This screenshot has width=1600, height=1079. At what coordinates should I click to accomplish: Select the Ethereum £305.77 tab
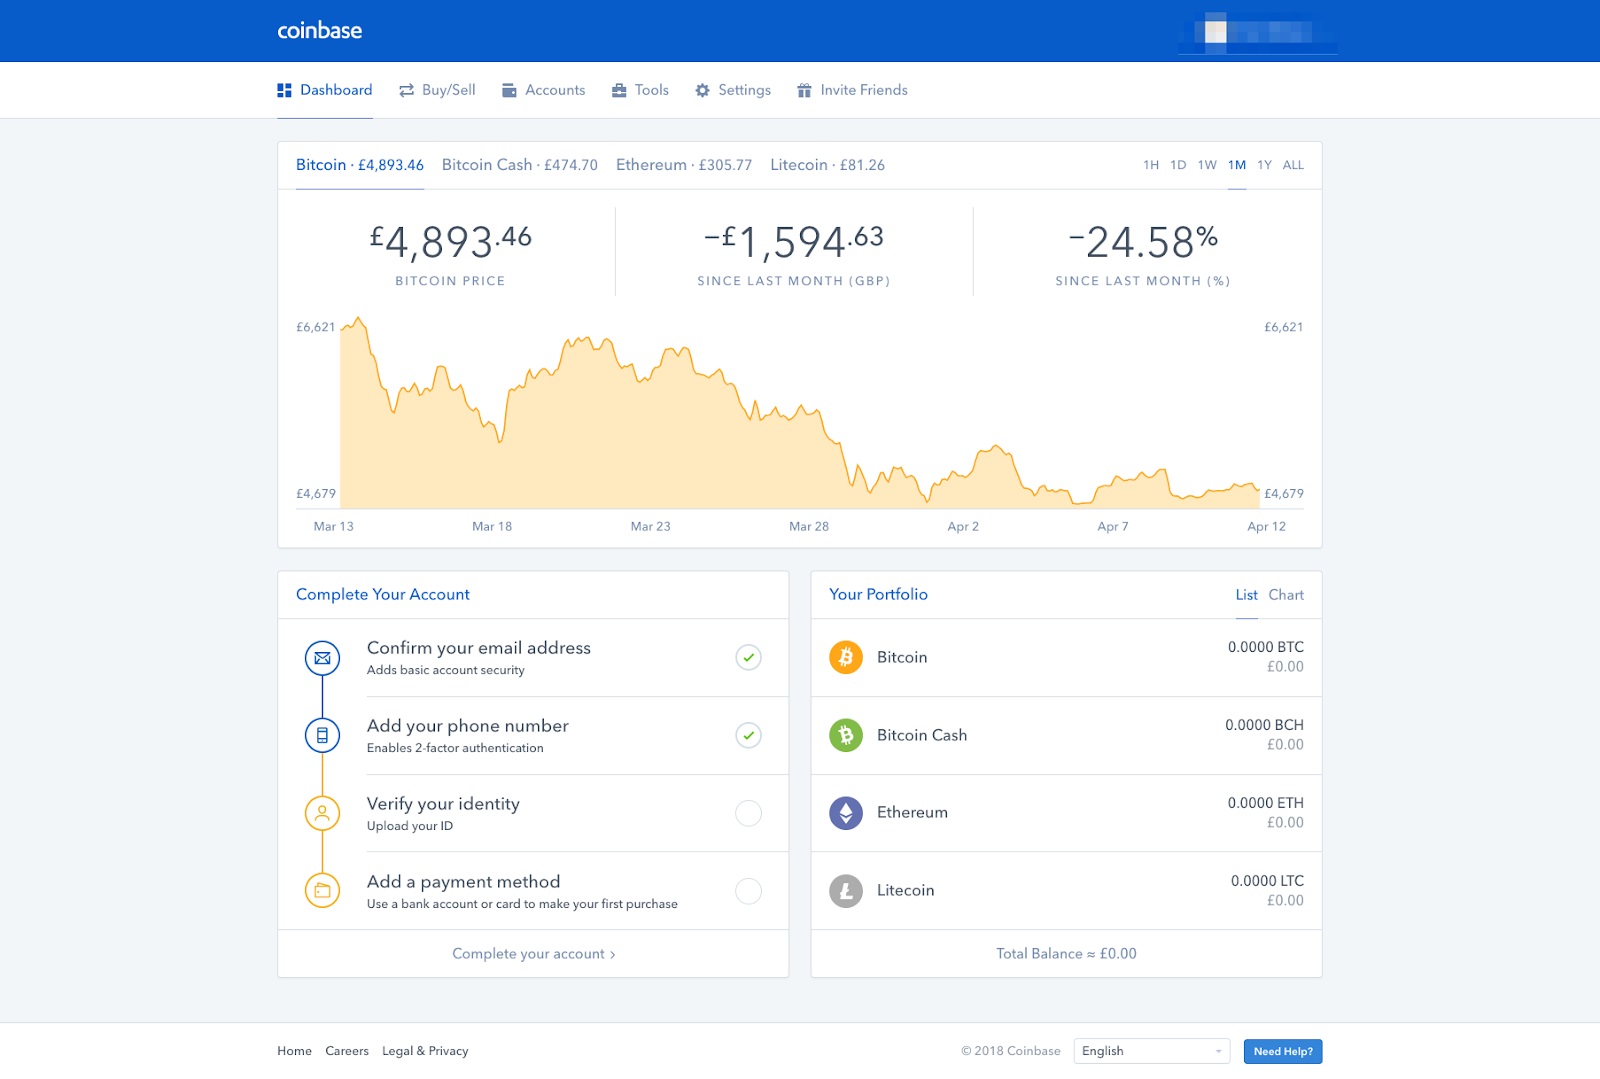684,165
